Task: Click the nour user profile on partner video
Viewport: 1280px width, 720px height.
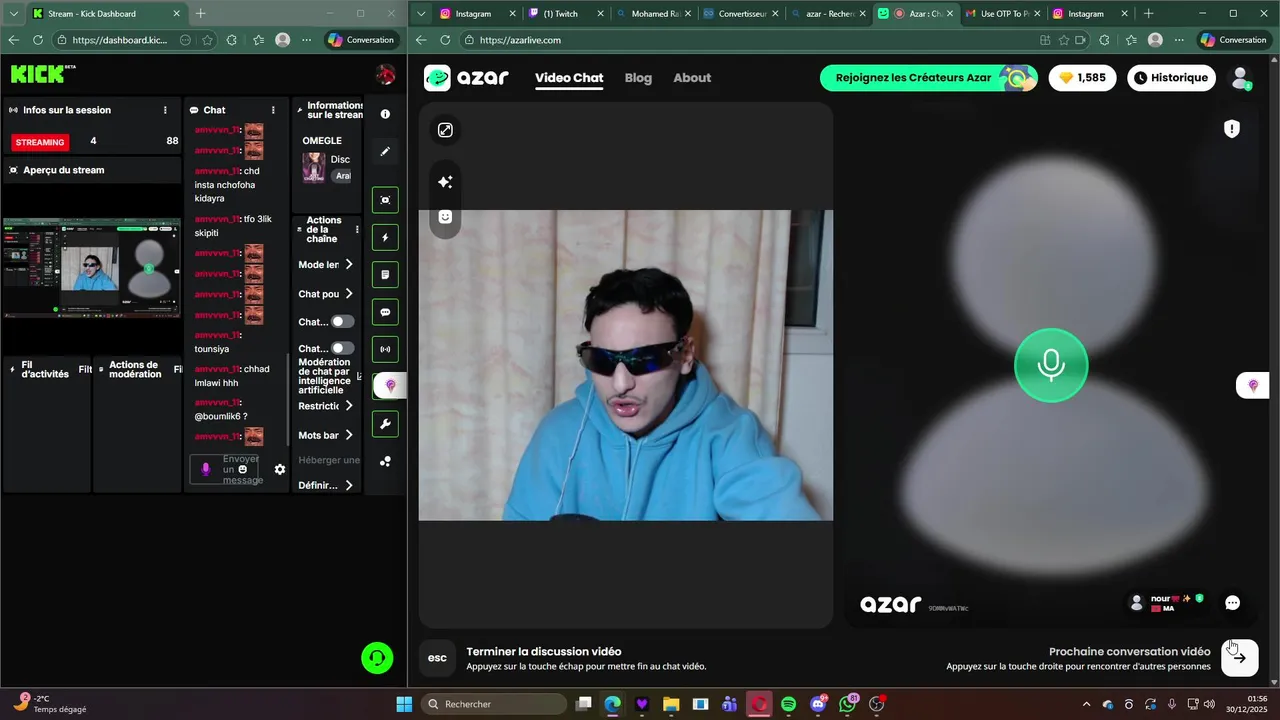Action: (x=1166, y=602)
